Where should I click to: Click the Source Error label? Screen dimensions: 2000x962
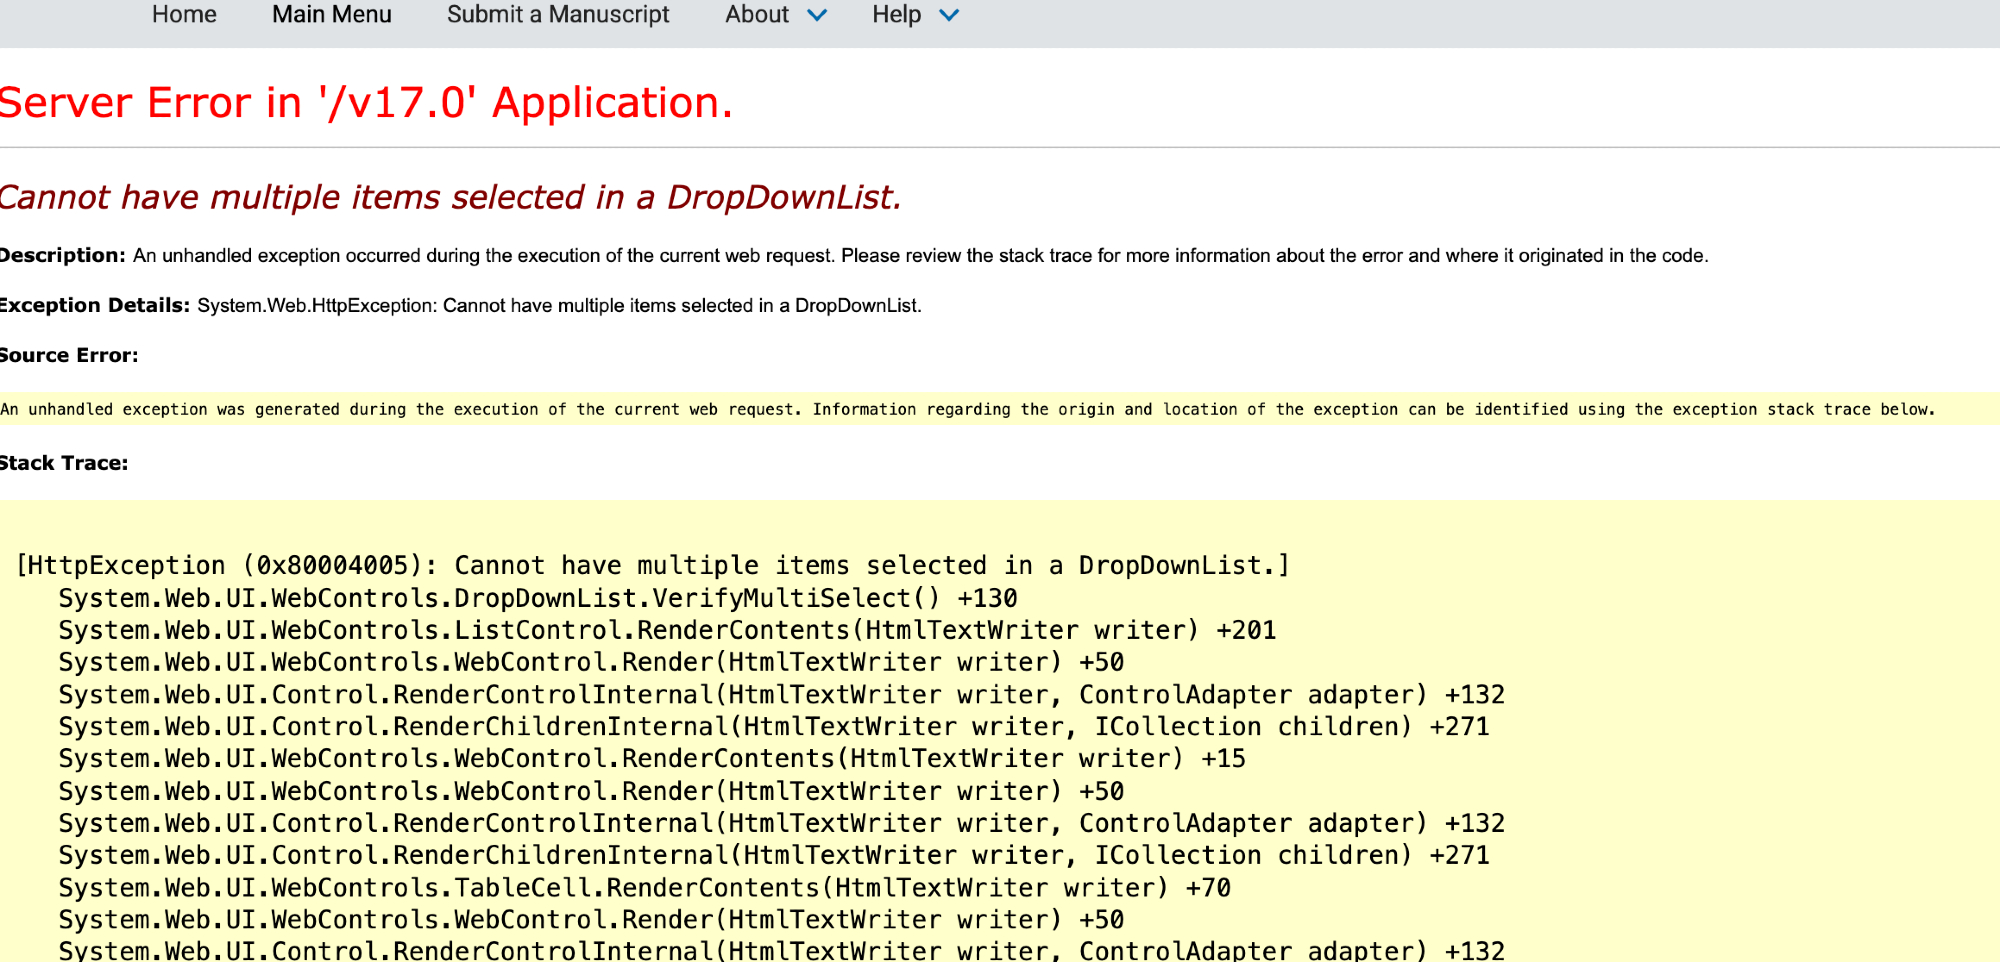tap(68, 355)
